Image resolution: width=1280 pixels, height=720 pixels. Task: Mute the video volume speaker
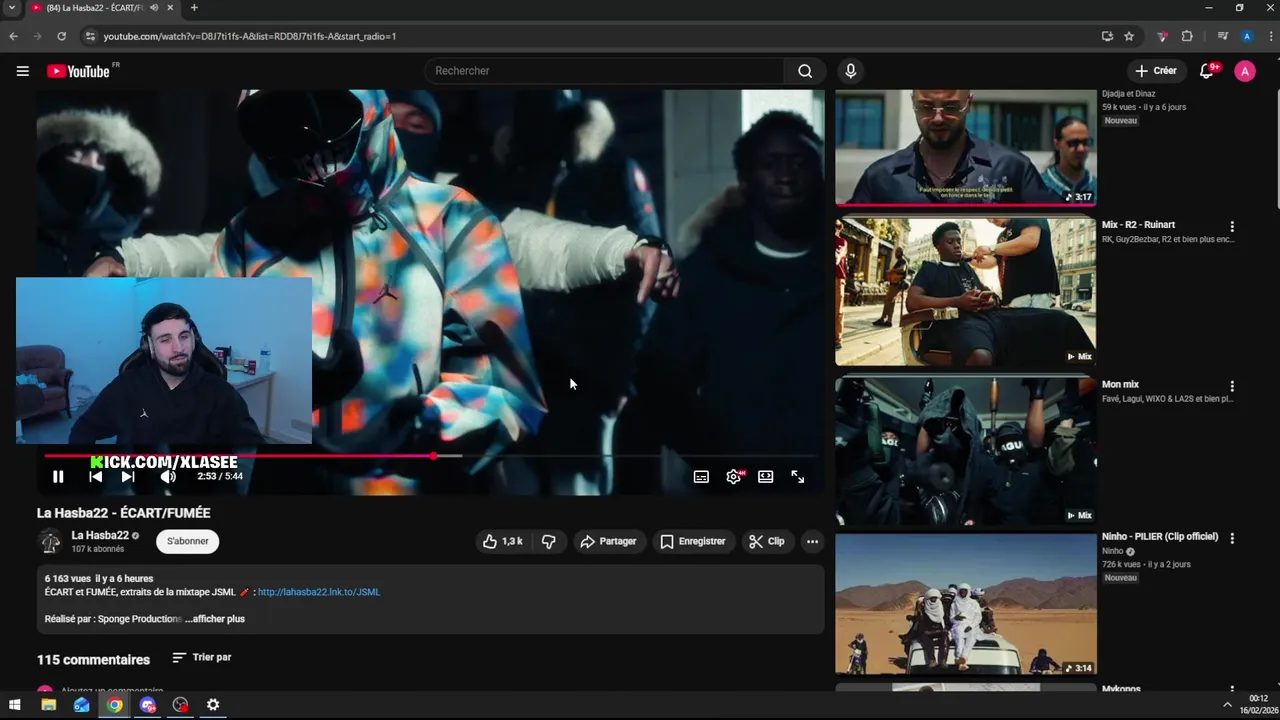coord(168,477)
